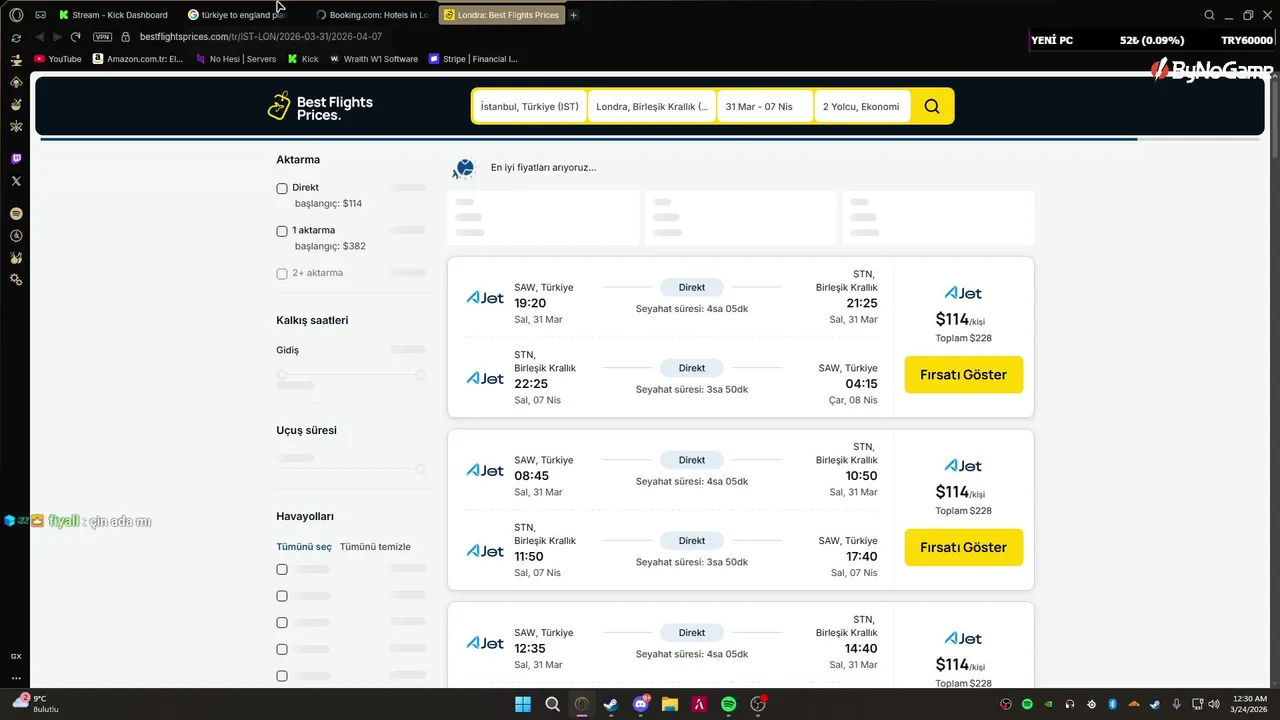Open the Kick bookmark

coord(304,59)
